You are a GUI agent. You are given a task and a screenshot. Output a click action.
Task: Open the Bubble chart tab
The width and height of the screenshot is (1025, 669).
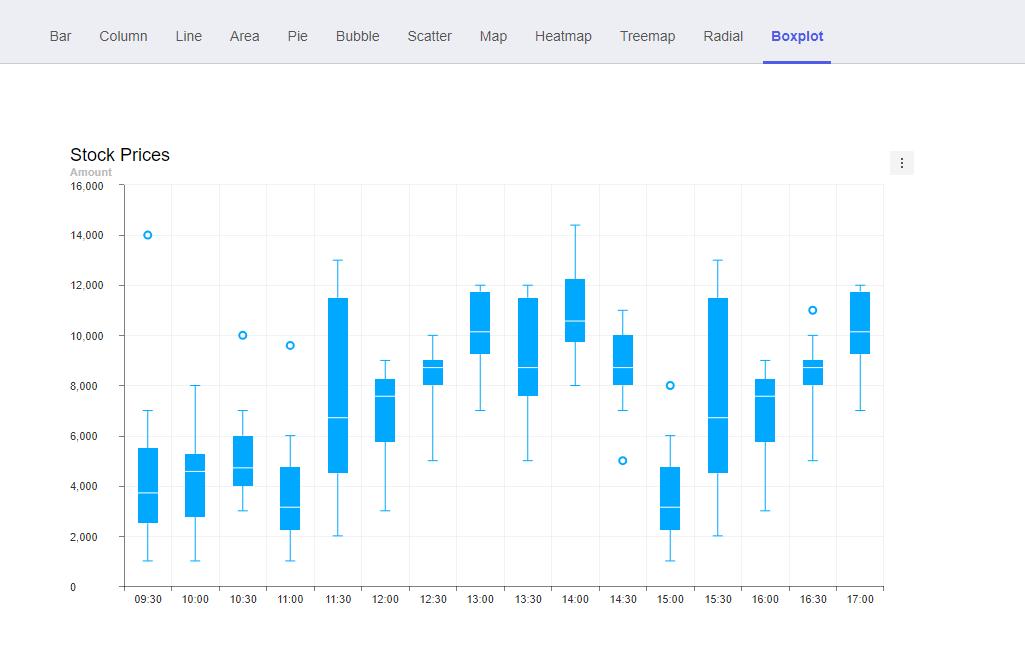click(357, 36)
